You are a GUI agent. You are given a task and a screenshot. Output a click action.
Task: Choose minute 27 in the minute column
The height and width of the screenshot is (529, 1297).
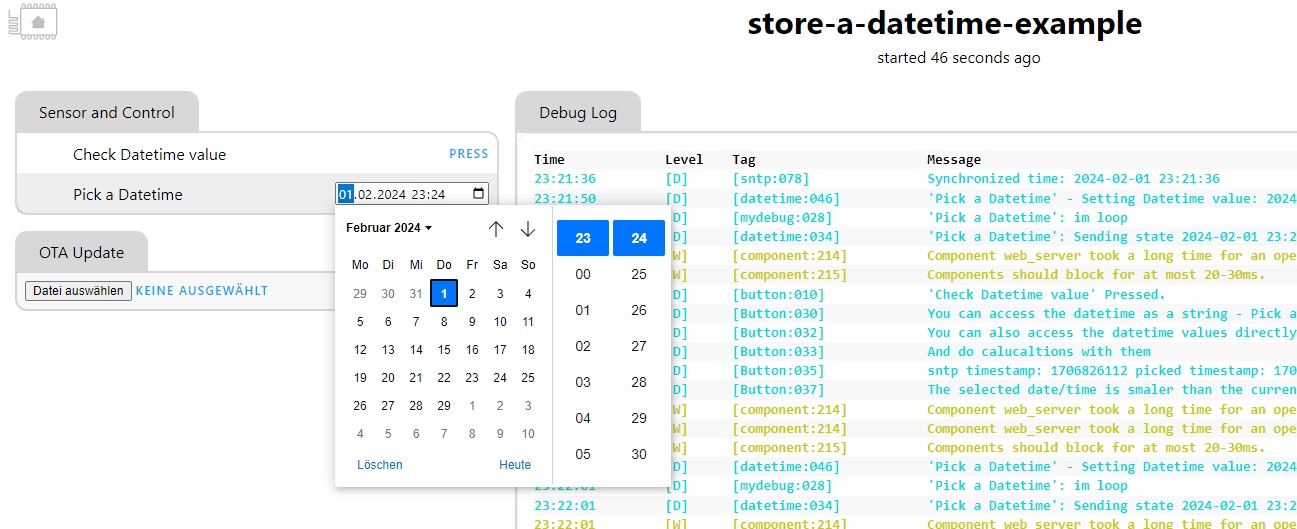tap(639, 346)
